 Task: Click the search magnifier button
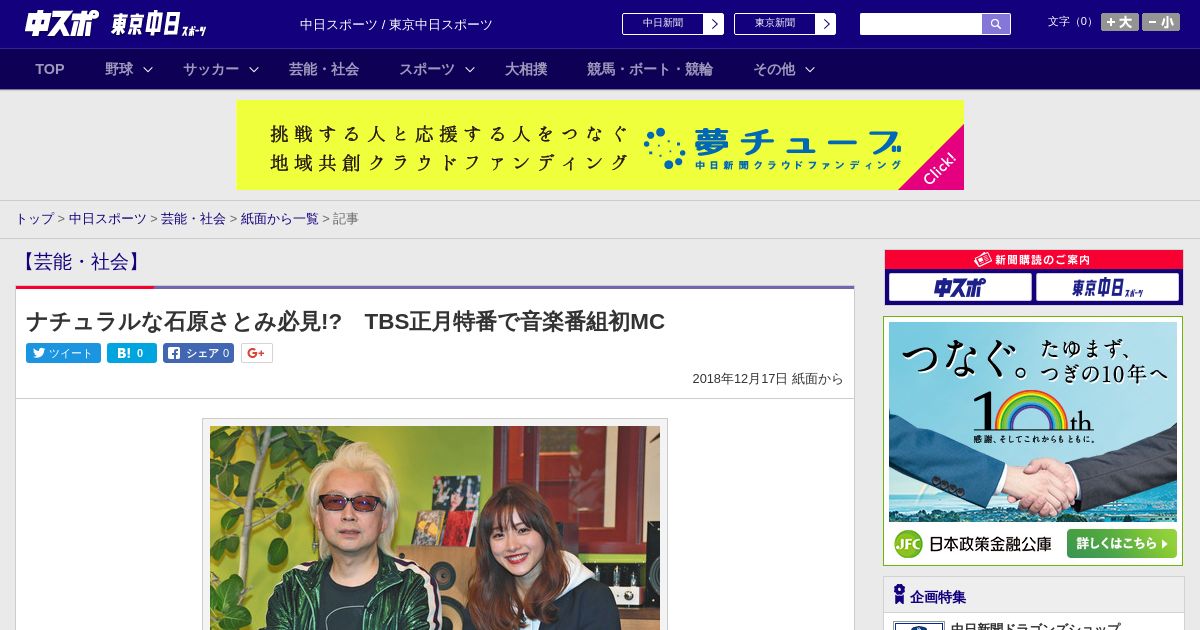coord(996,24)
